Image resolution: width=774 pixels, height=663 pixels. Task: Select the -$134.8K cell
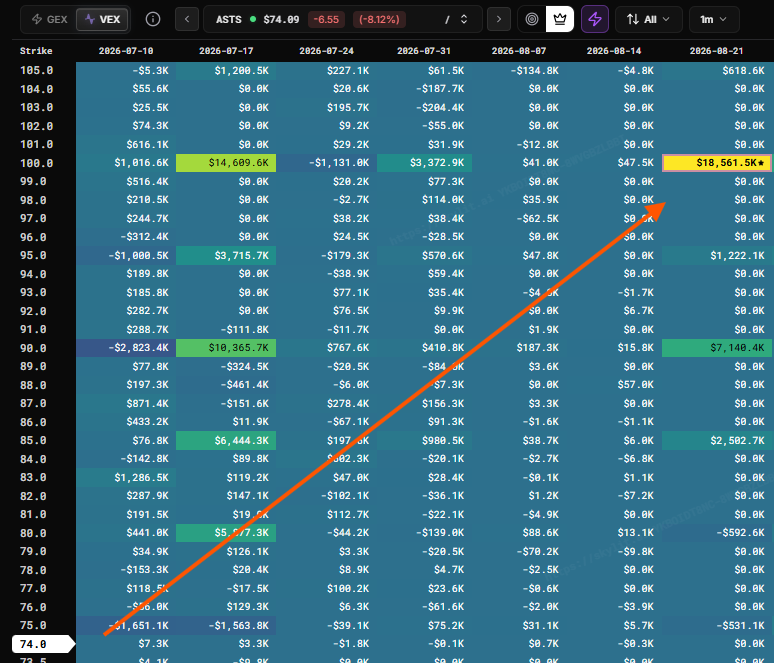coord(519,71)
